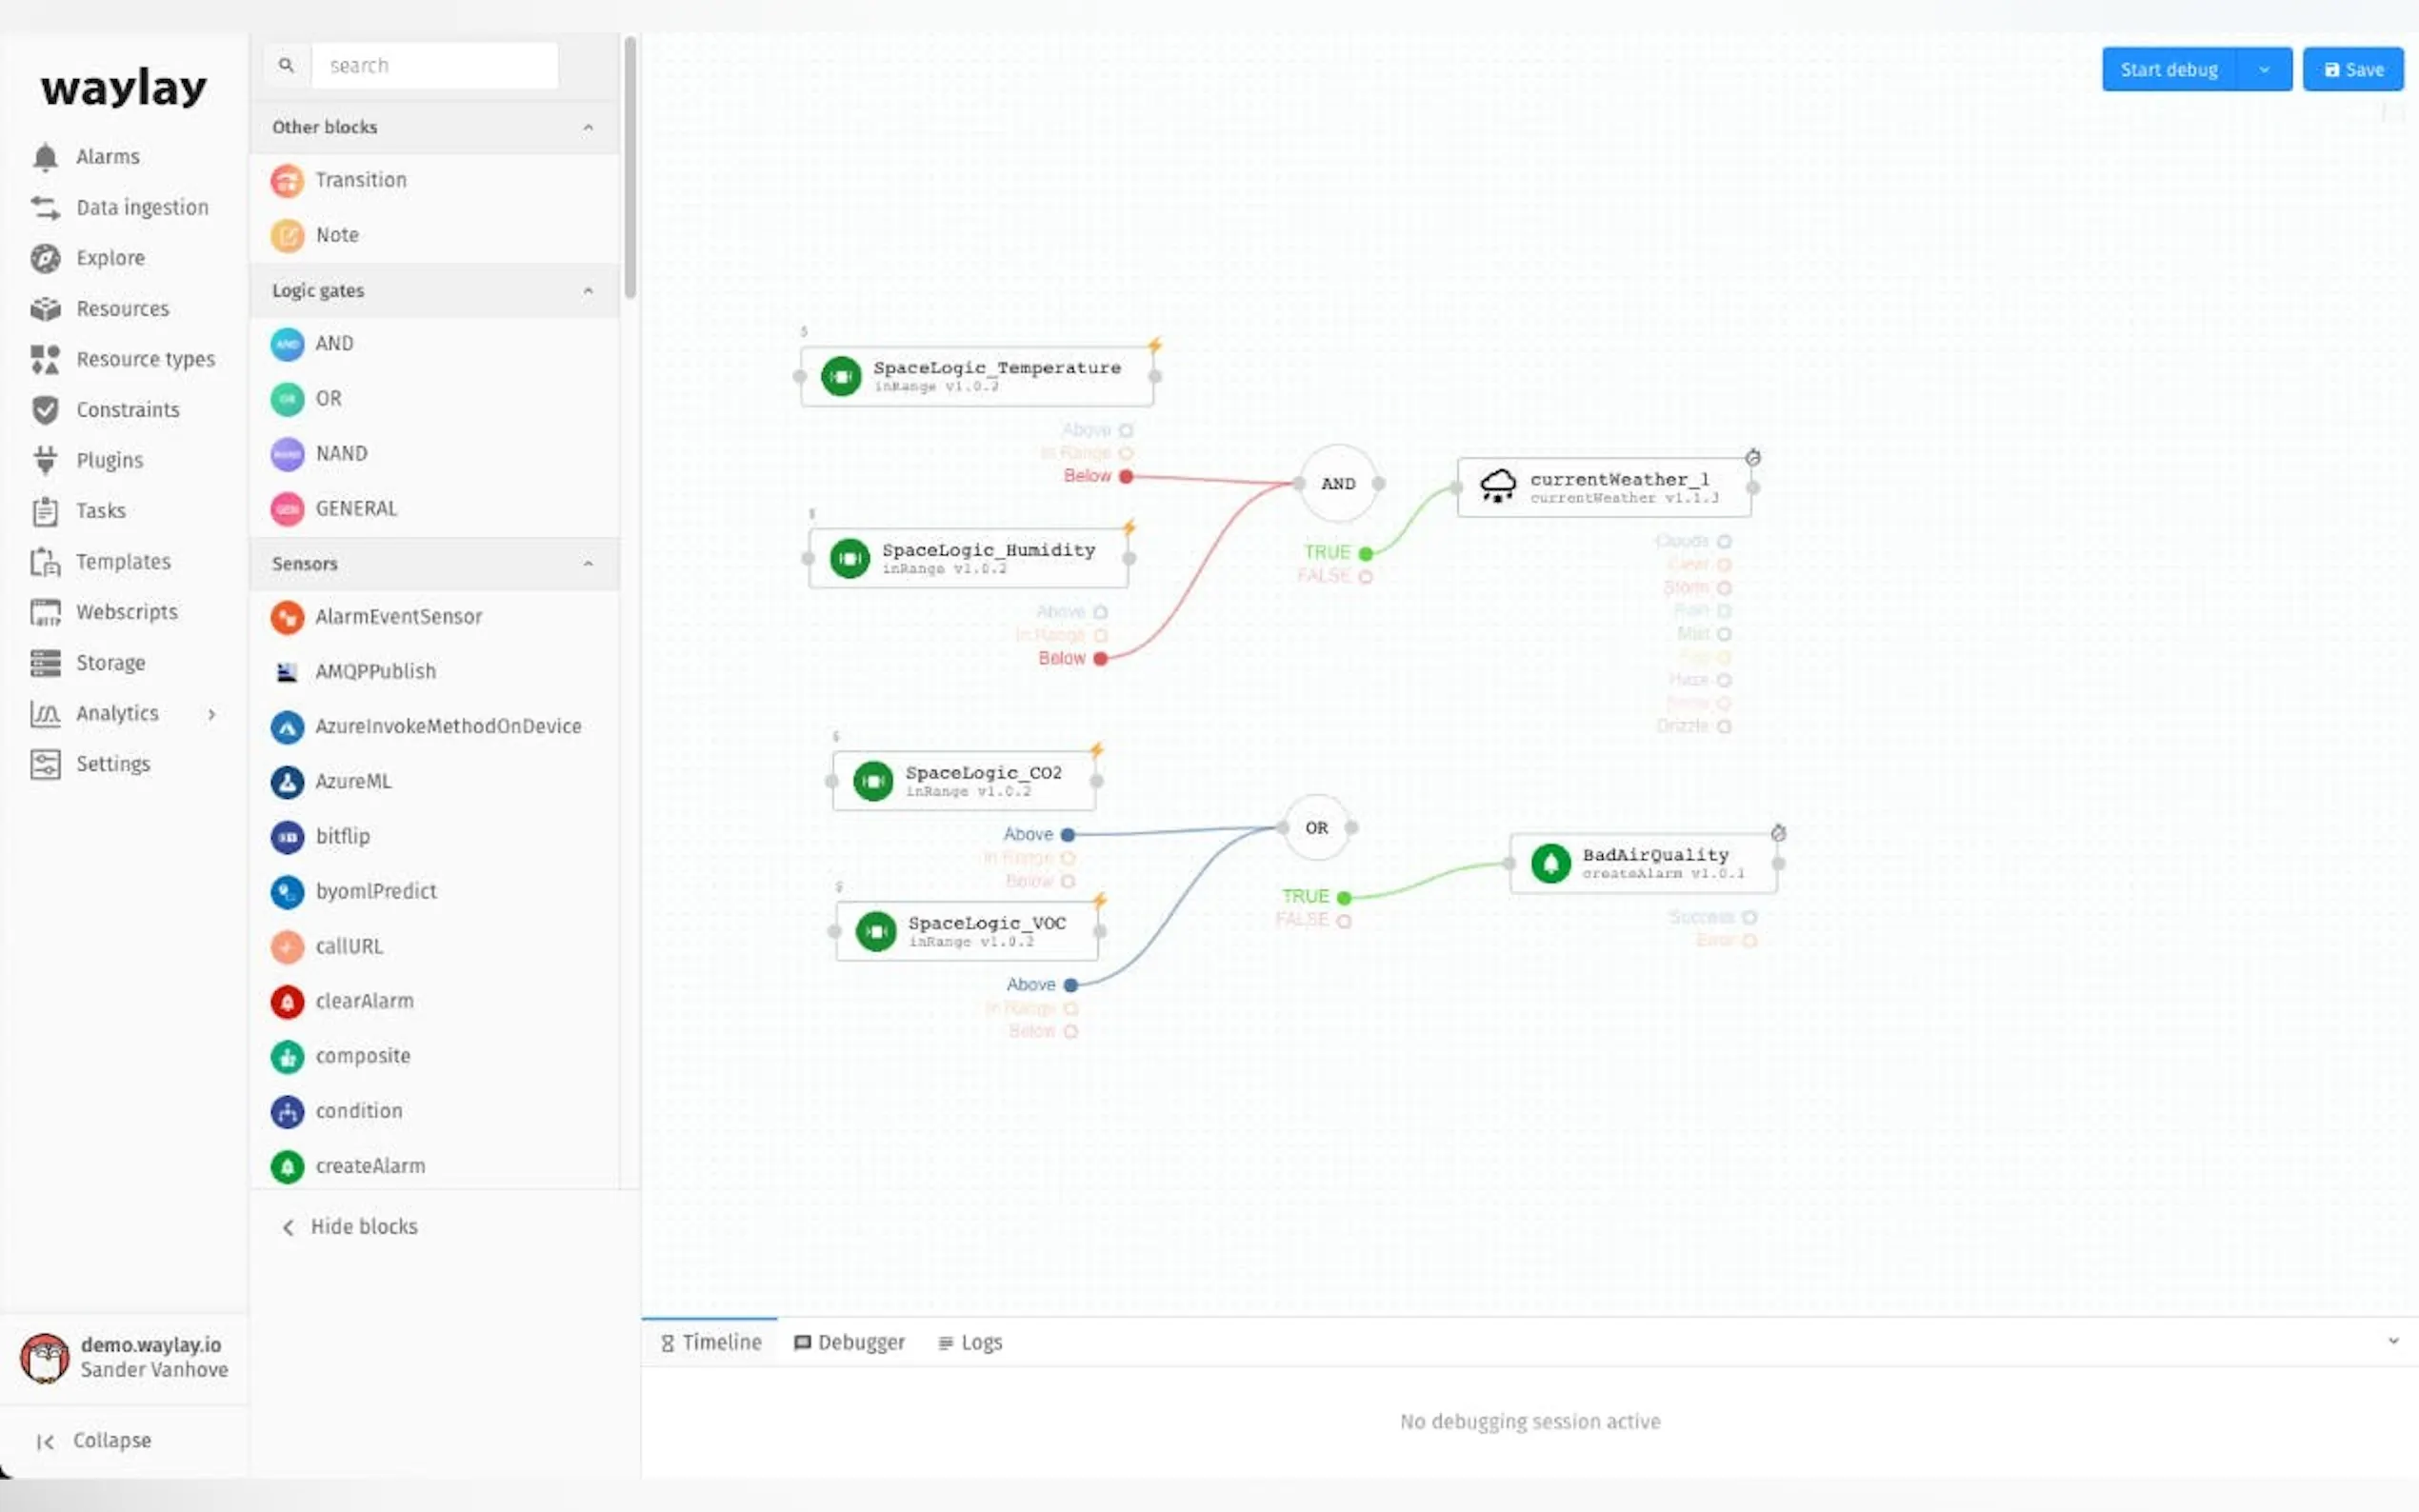The height and width of the screenshot is (1512, 2419).
Task: Select the clearAlarm red sensor icon
Action: point(287,1001)
